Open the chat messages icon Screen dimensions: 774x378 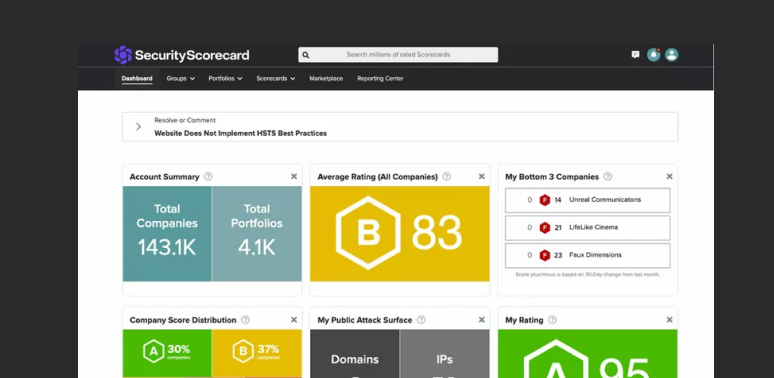click(635, 55)
